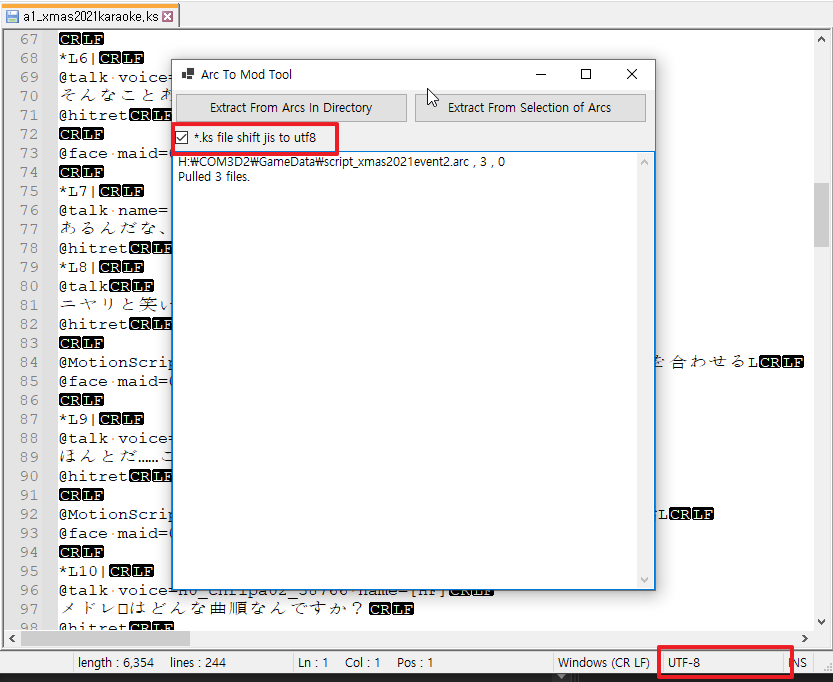This screenshot has height=682, width=833.
Task: Click the down-arrow icon on the dialog scrollbar
Action: 645,578
